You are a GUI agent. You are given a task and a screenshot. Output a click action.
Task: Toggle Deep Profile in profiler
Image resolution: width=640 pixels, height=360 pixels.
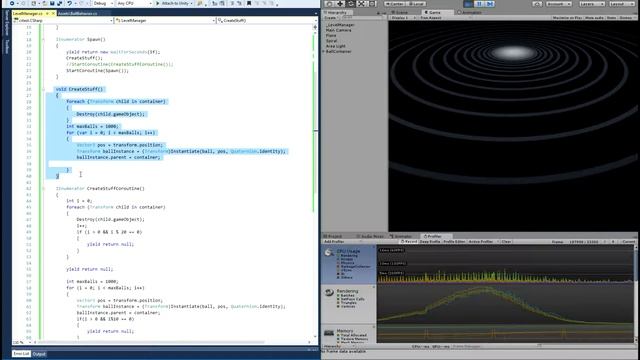(x=430, y=242)
